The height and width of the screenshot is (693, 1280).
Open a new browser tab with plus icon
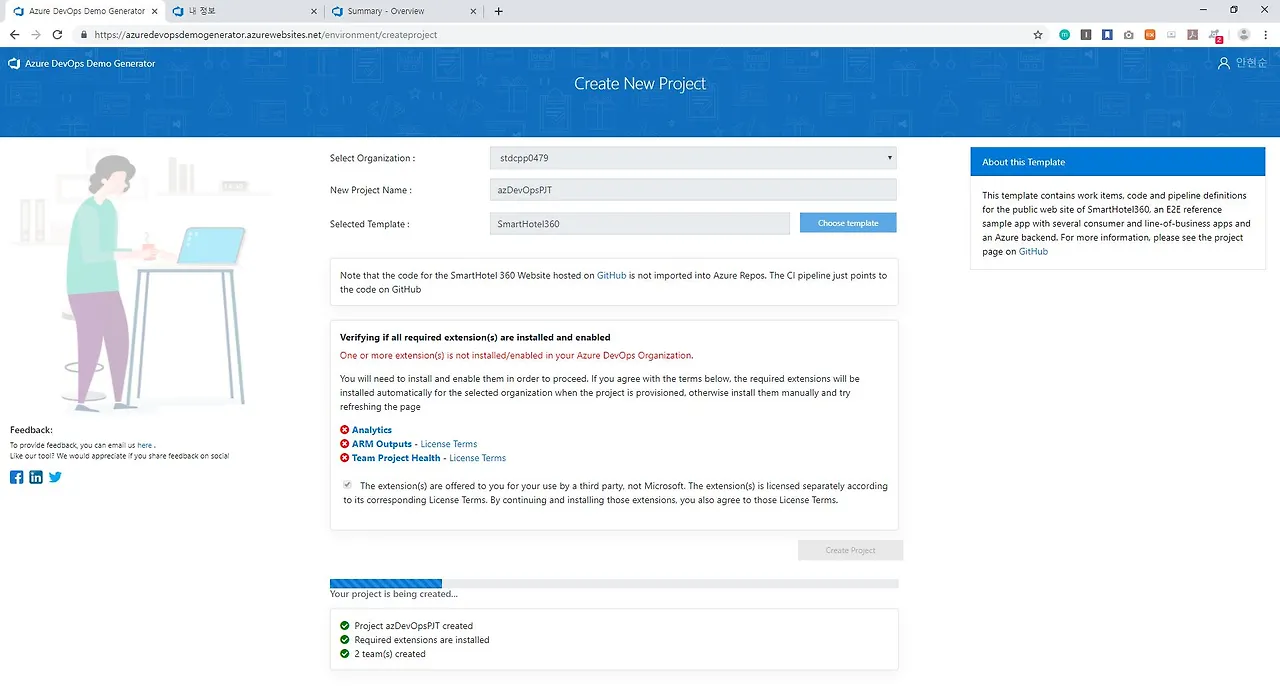[x=499, y=11]
